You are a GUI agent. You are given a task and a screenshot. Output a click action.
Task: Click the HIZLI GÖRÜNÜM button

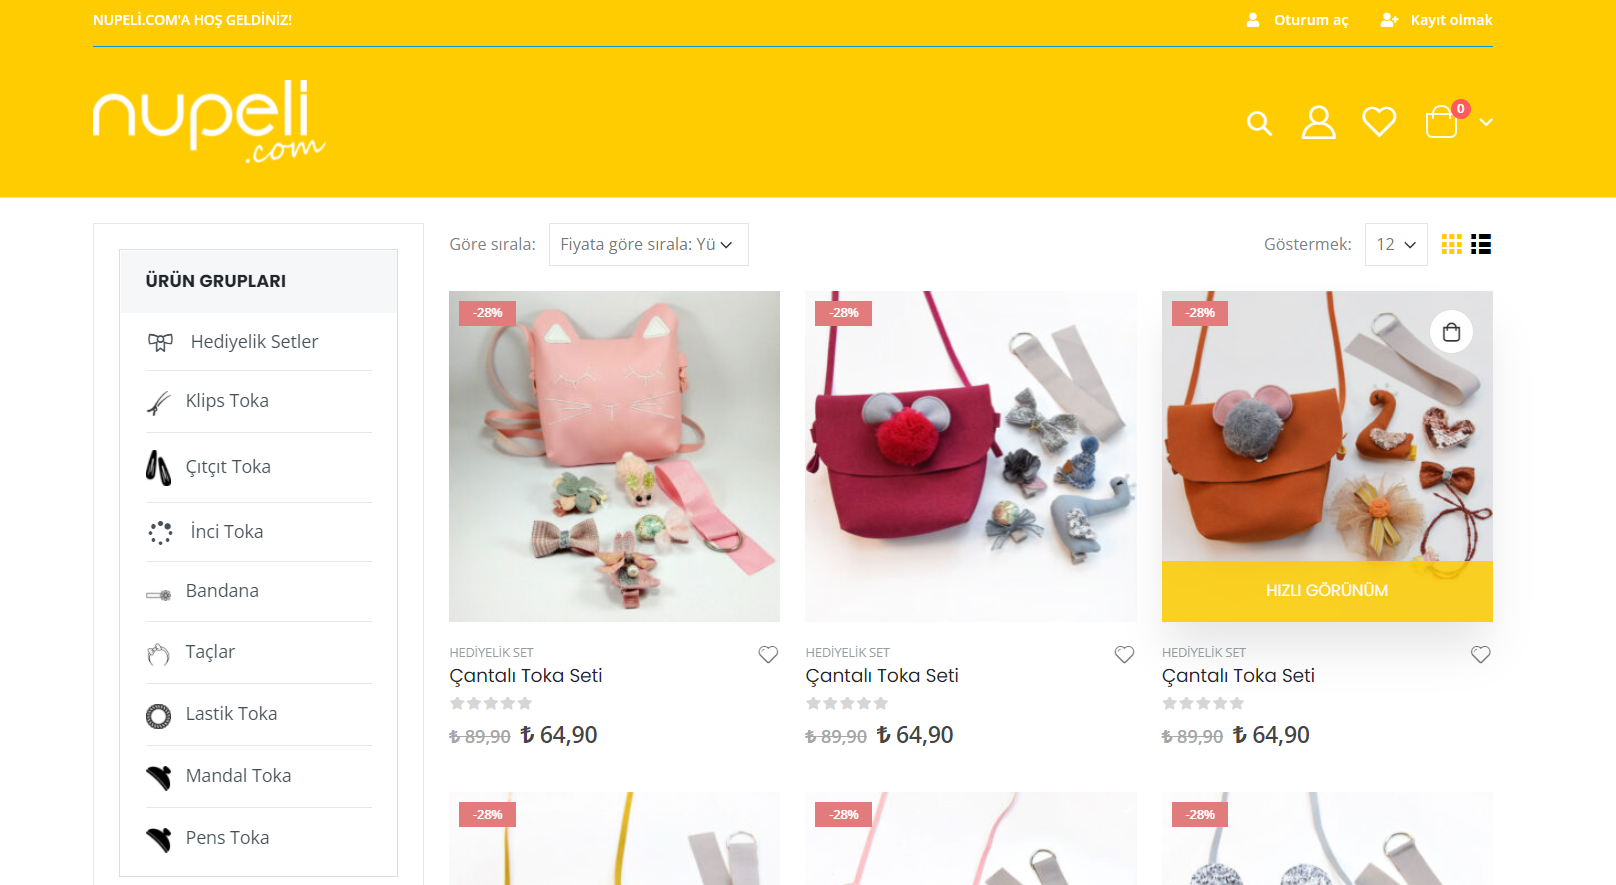(1327, 591)
